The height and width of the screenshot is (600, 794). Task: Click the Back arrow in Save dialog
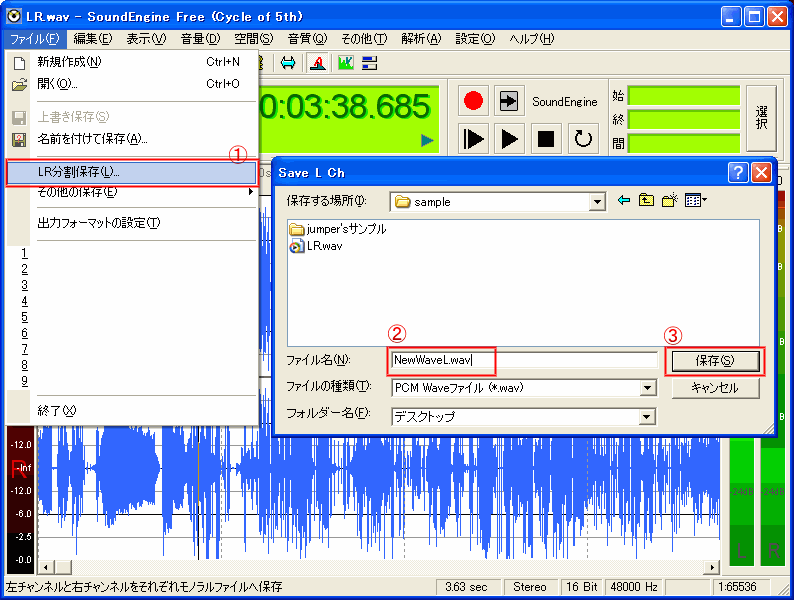point(624,201)
